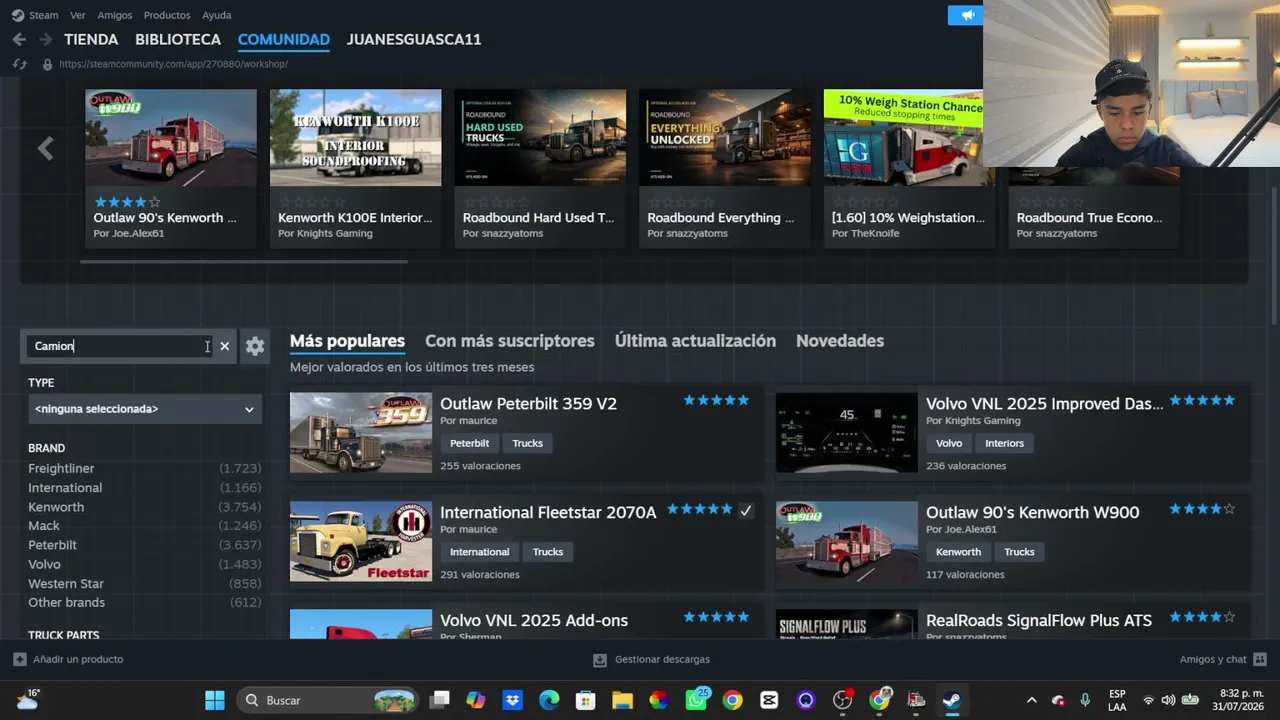Switch to Steam in the taskbar
The height and width of the screenshot is (720, 1280).
[x=952, y=700]
